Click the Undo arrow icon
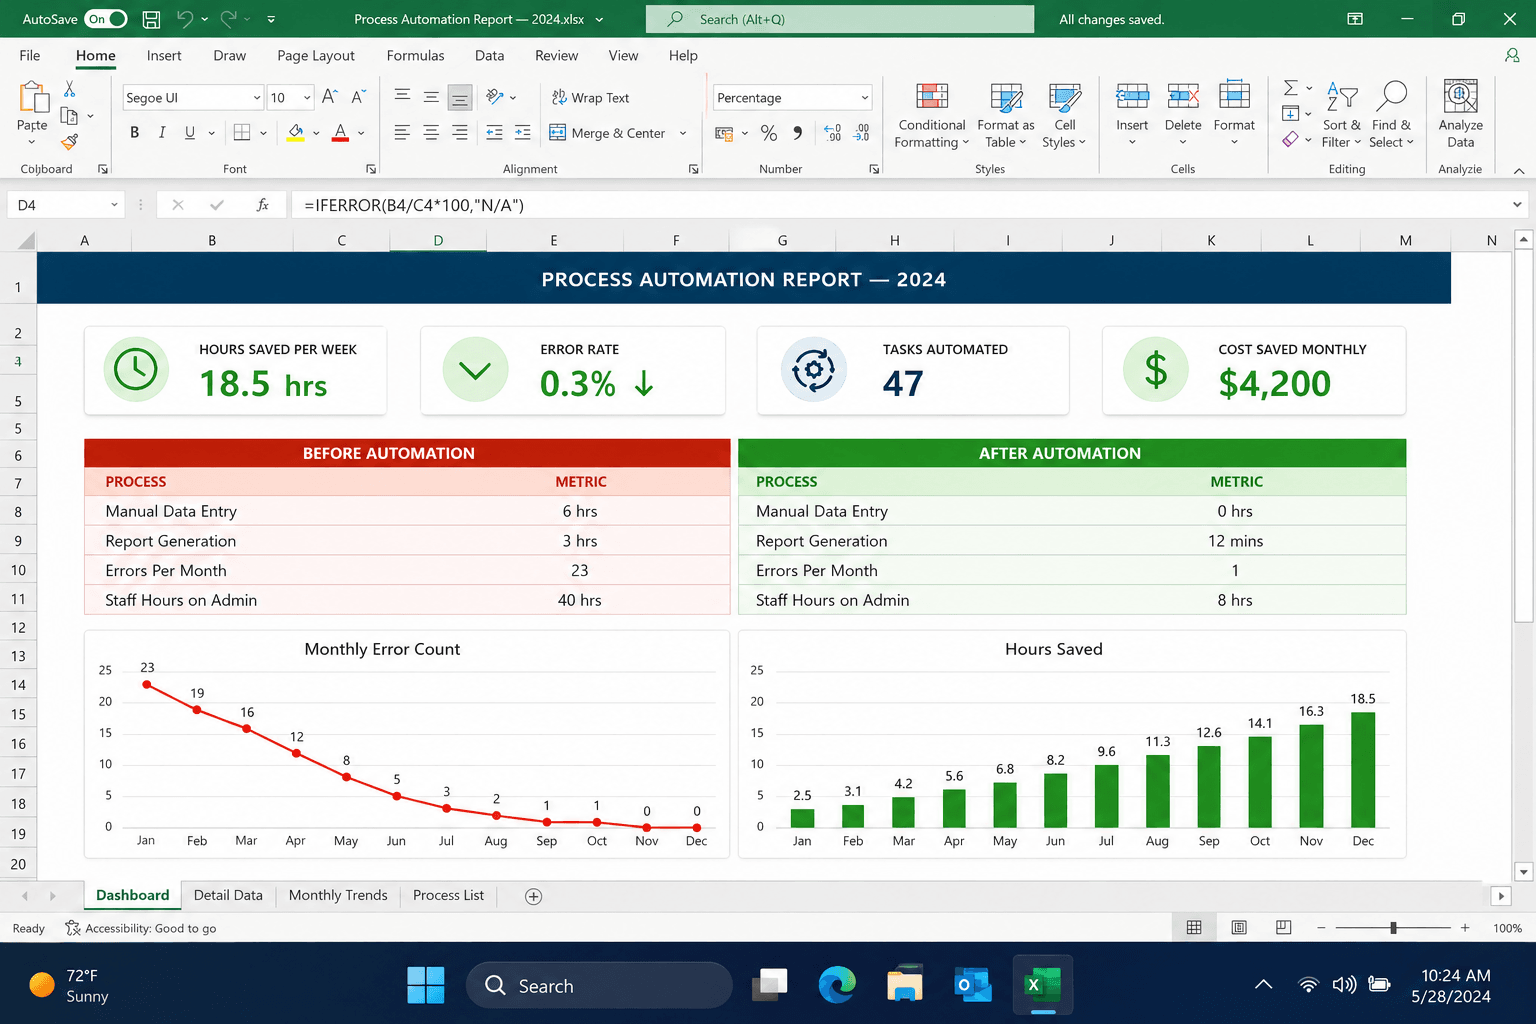The height and width of the screenshot is (1024, 1536). 184,19
